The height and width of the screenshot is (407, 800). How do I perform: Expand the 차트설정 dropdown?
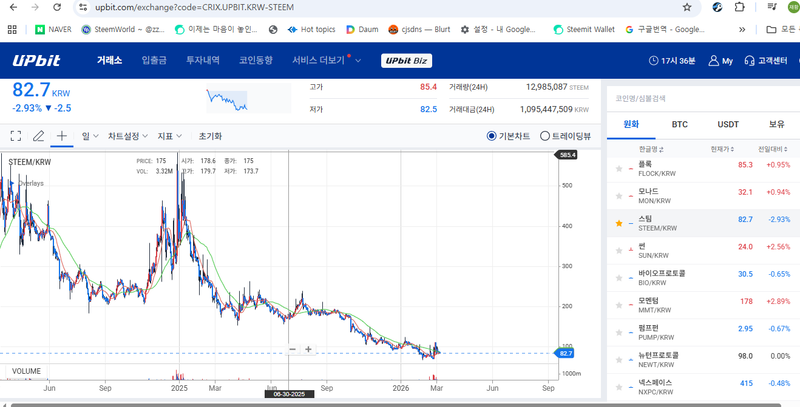(x=127, y=136)
